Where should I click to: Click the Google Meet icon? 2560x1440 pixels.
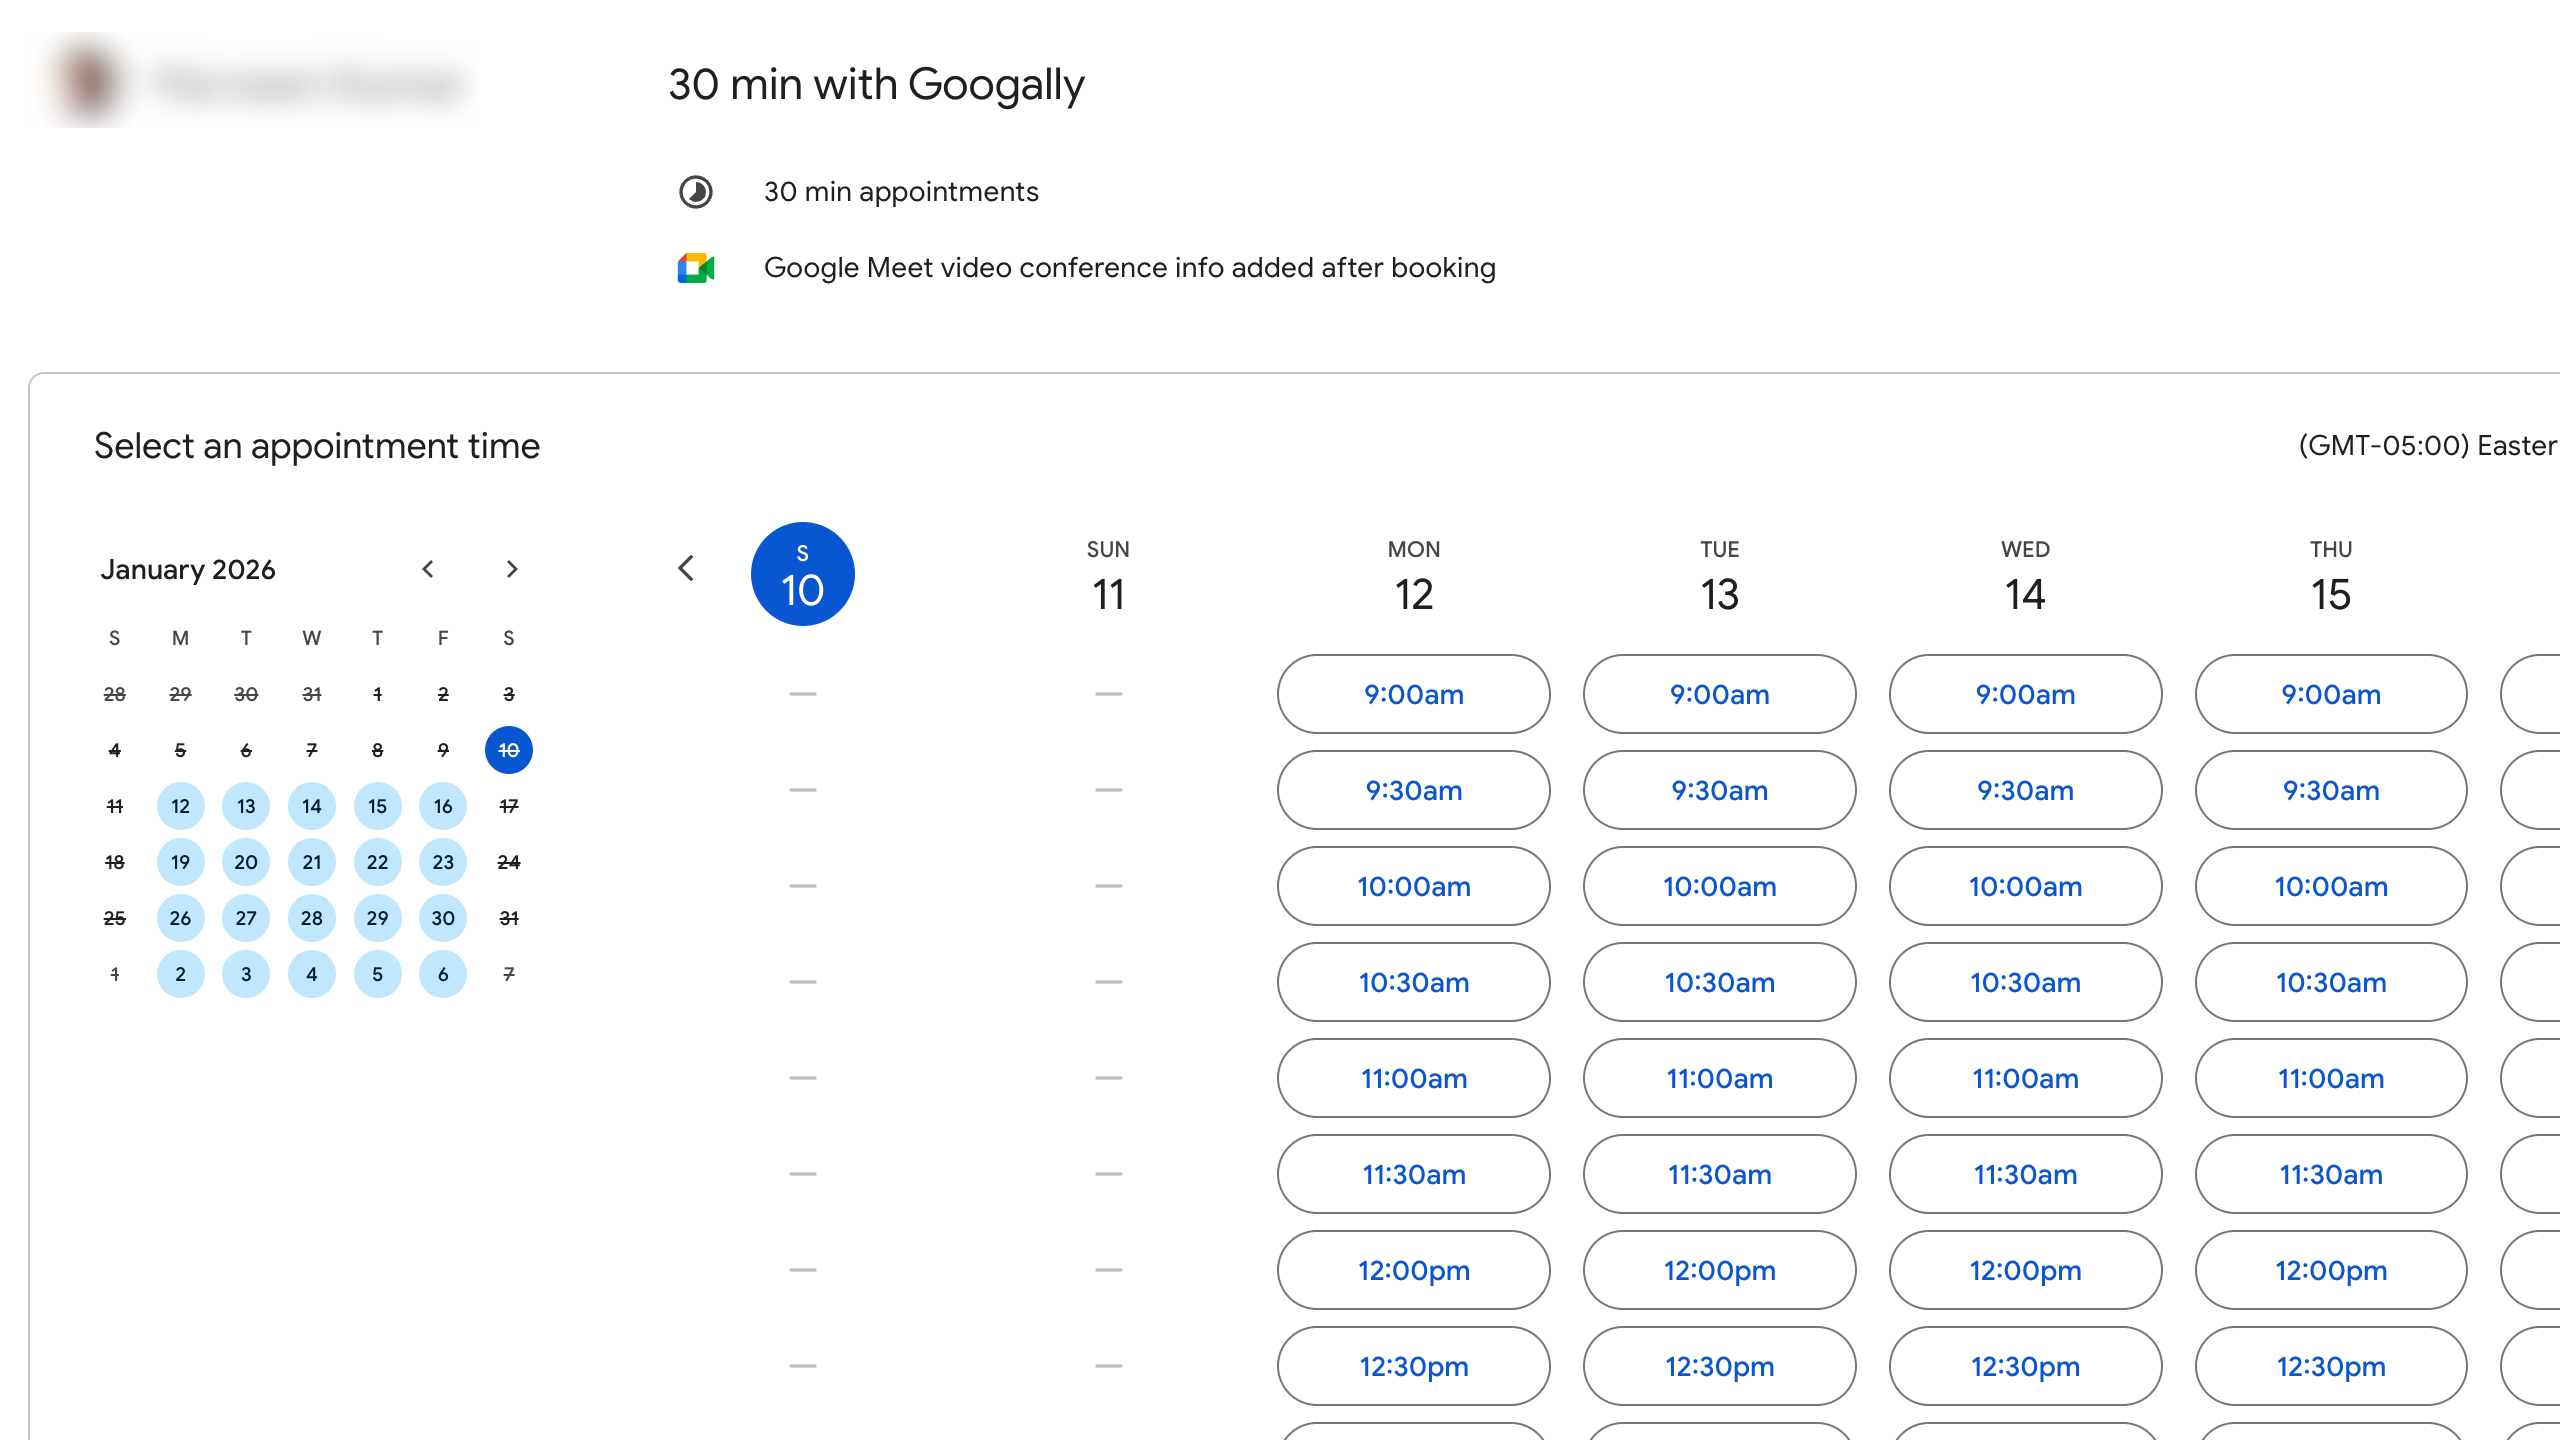pyautogui.click(x=696, y=268)
